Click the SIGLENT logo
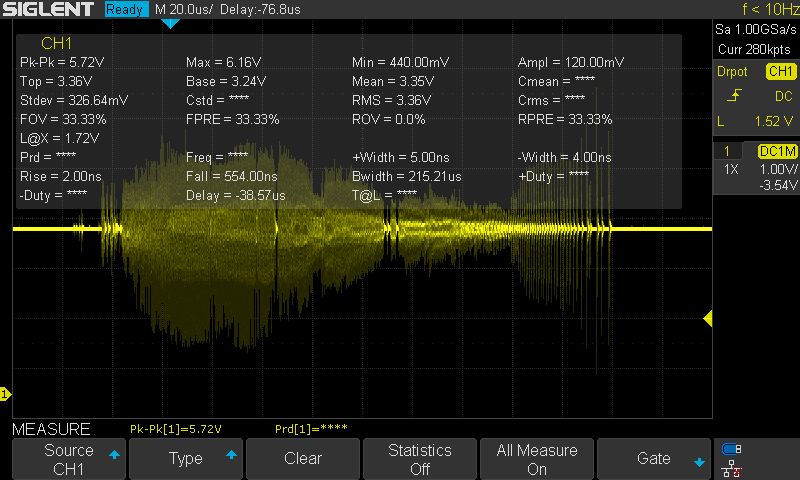The height and width of the screenshot is (480, 800). 48,9
